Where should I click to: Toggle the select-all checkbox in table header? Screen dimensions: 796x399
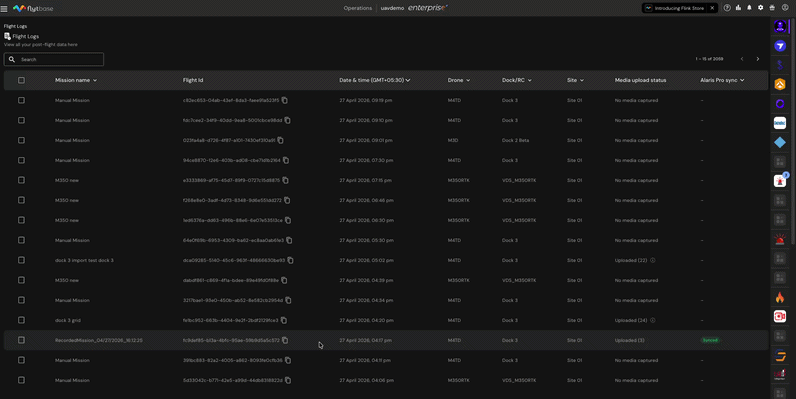[x=21, y=80]
